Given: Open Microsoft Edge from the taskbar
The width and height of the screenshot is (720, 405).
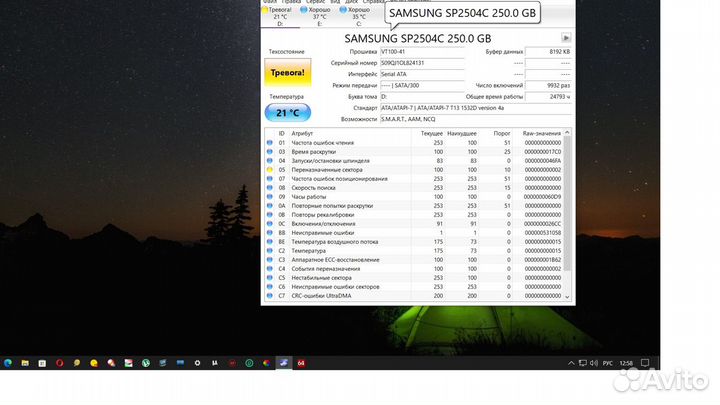Looking at the screenshot, I should 8,363.
